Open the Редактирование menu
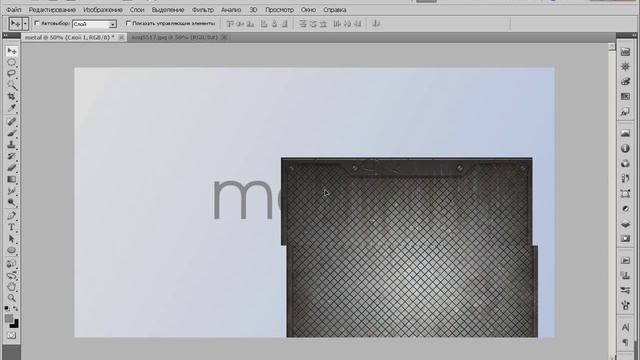The height and width of the screenshot is (360, 640). [x=52, y=9]
